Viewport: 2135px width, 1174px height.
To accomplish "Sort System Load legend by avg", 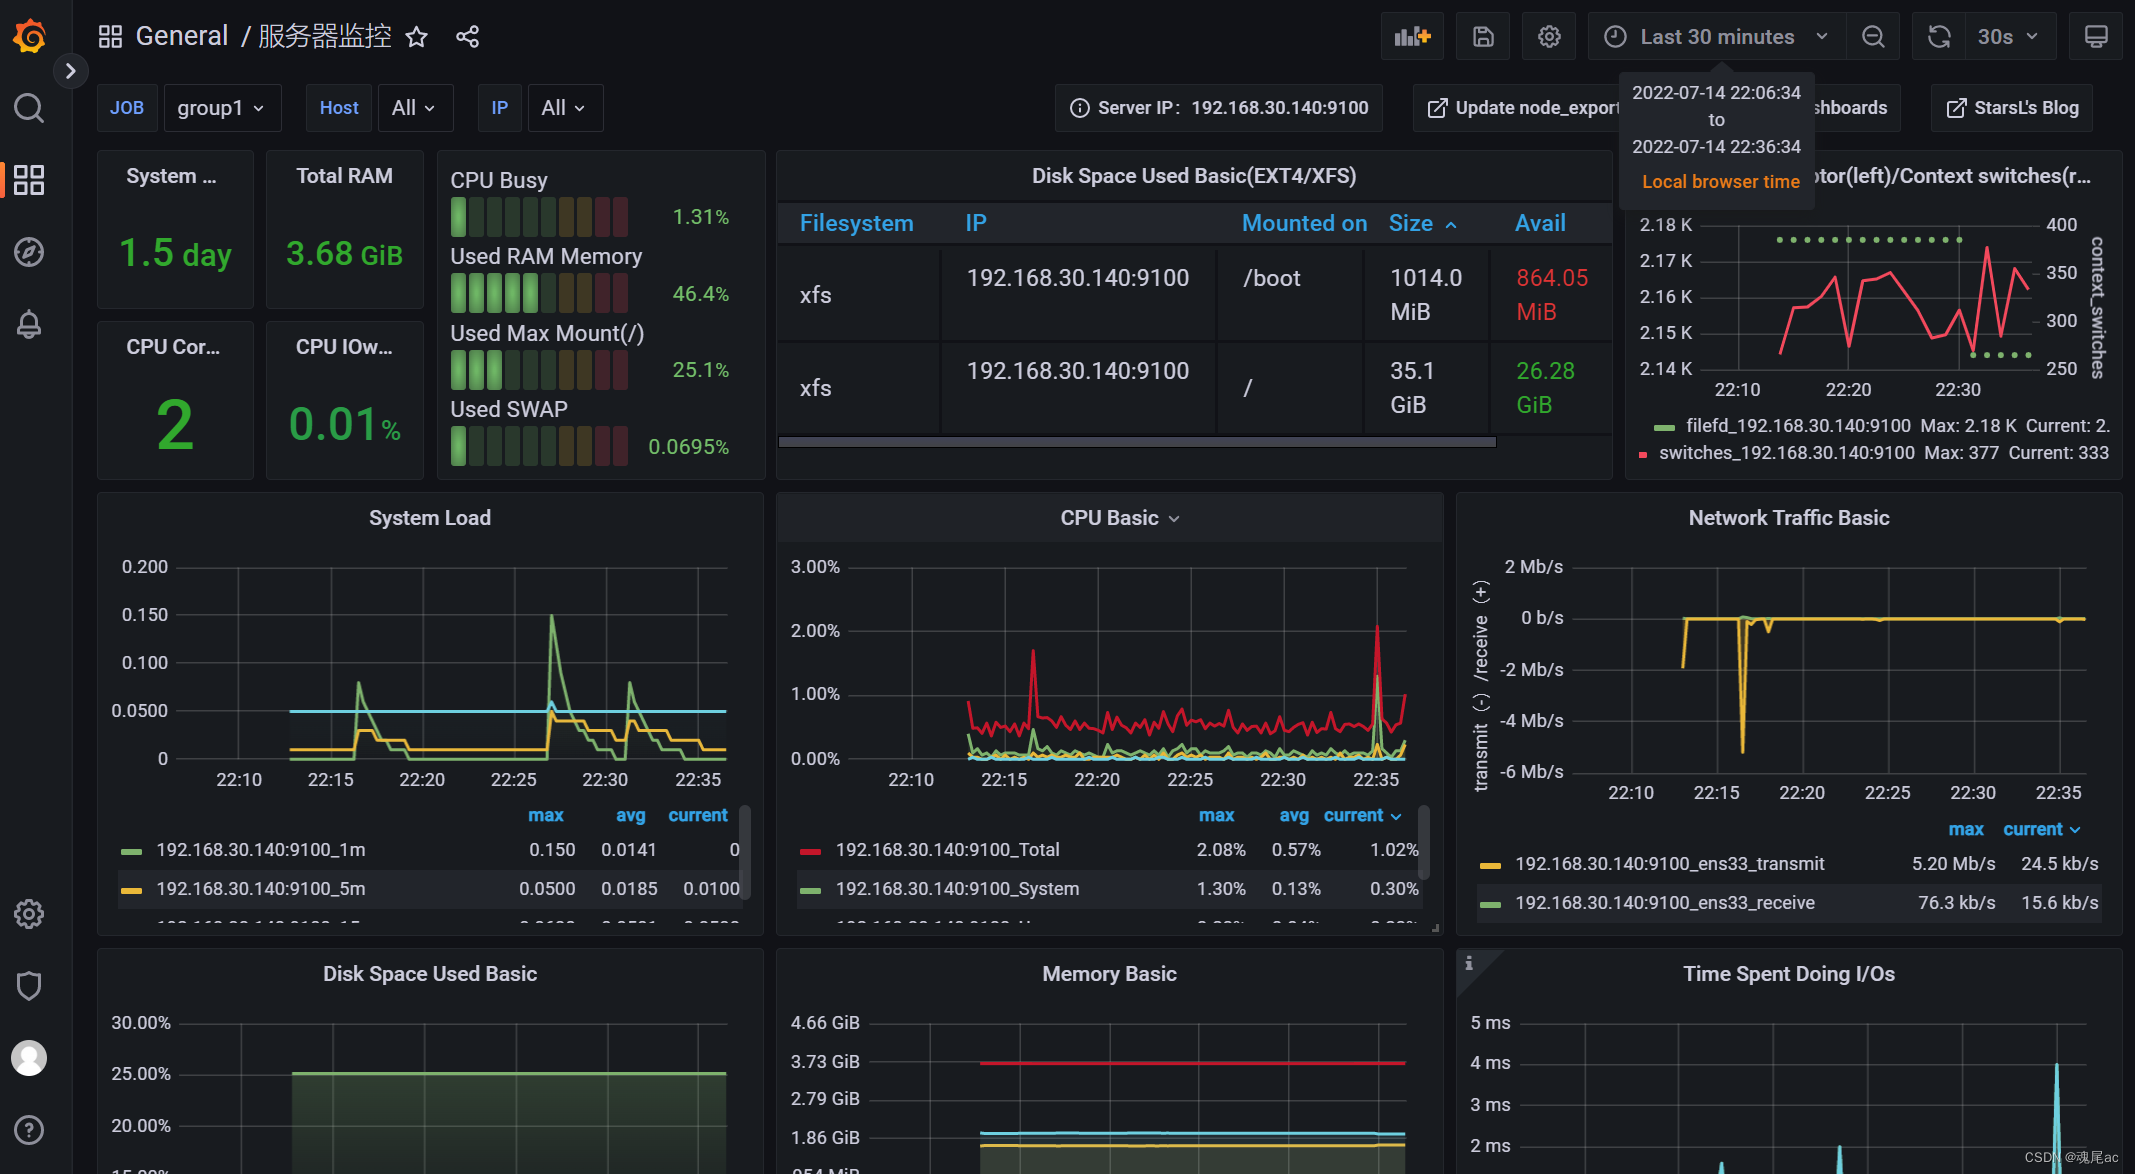I will [630, 816].
